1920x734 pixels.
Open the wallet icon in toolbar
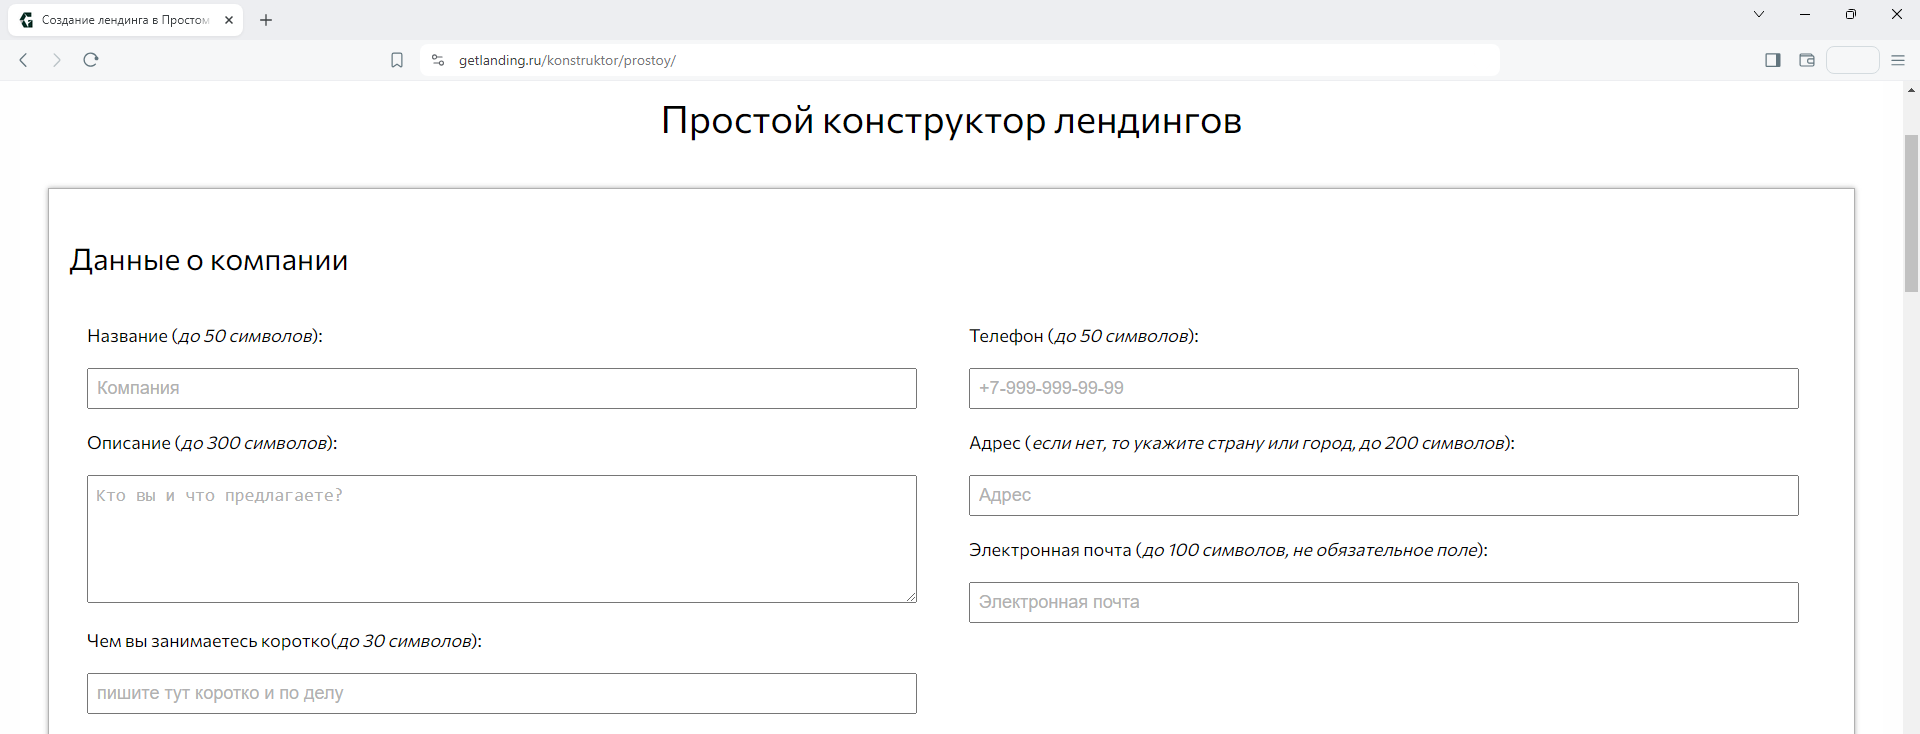pyautogui.click(x=1807, y=60)
